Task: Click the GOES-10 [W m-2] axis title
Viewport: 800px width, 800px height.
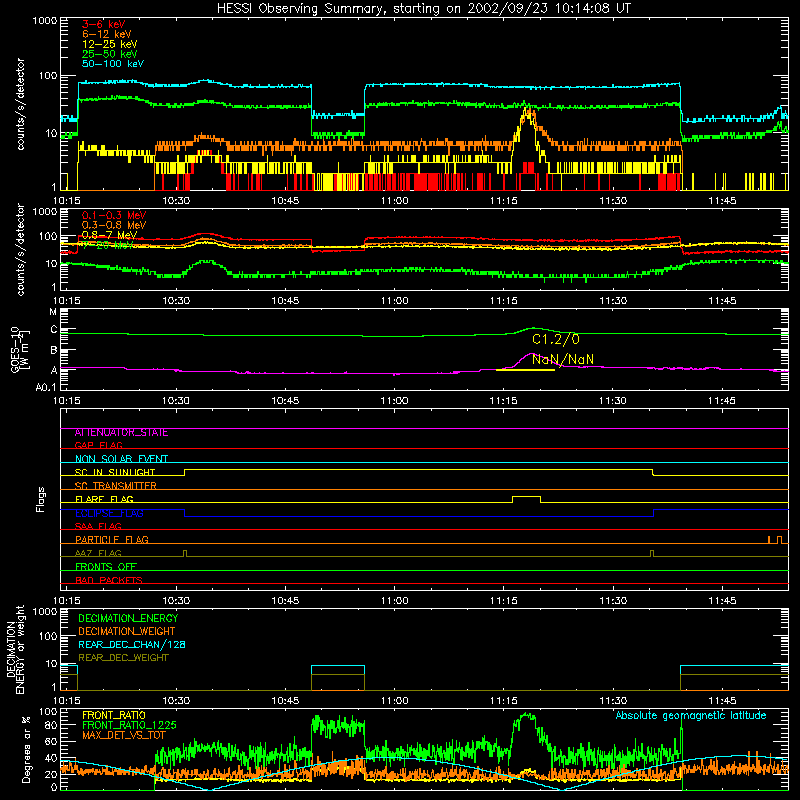Action: point(19,350)
